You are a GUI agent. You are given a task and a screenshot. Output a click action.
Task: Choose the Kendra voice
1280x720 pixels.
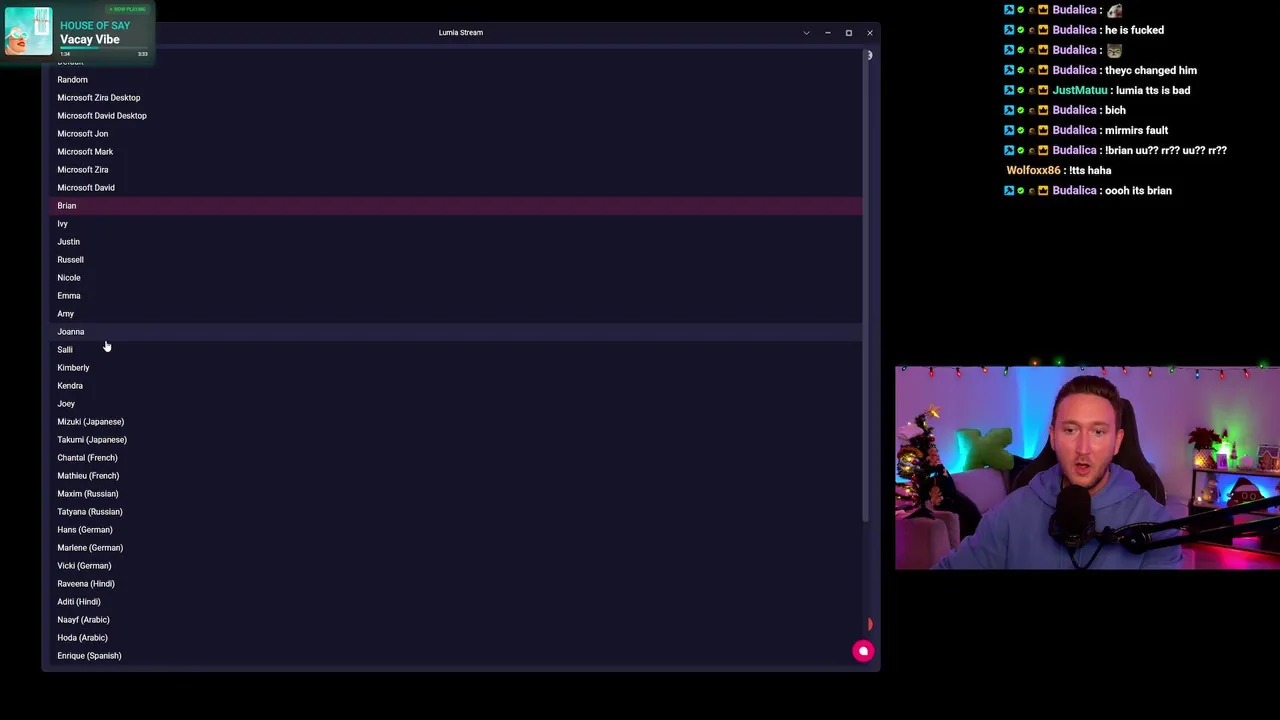click(455, 386)
